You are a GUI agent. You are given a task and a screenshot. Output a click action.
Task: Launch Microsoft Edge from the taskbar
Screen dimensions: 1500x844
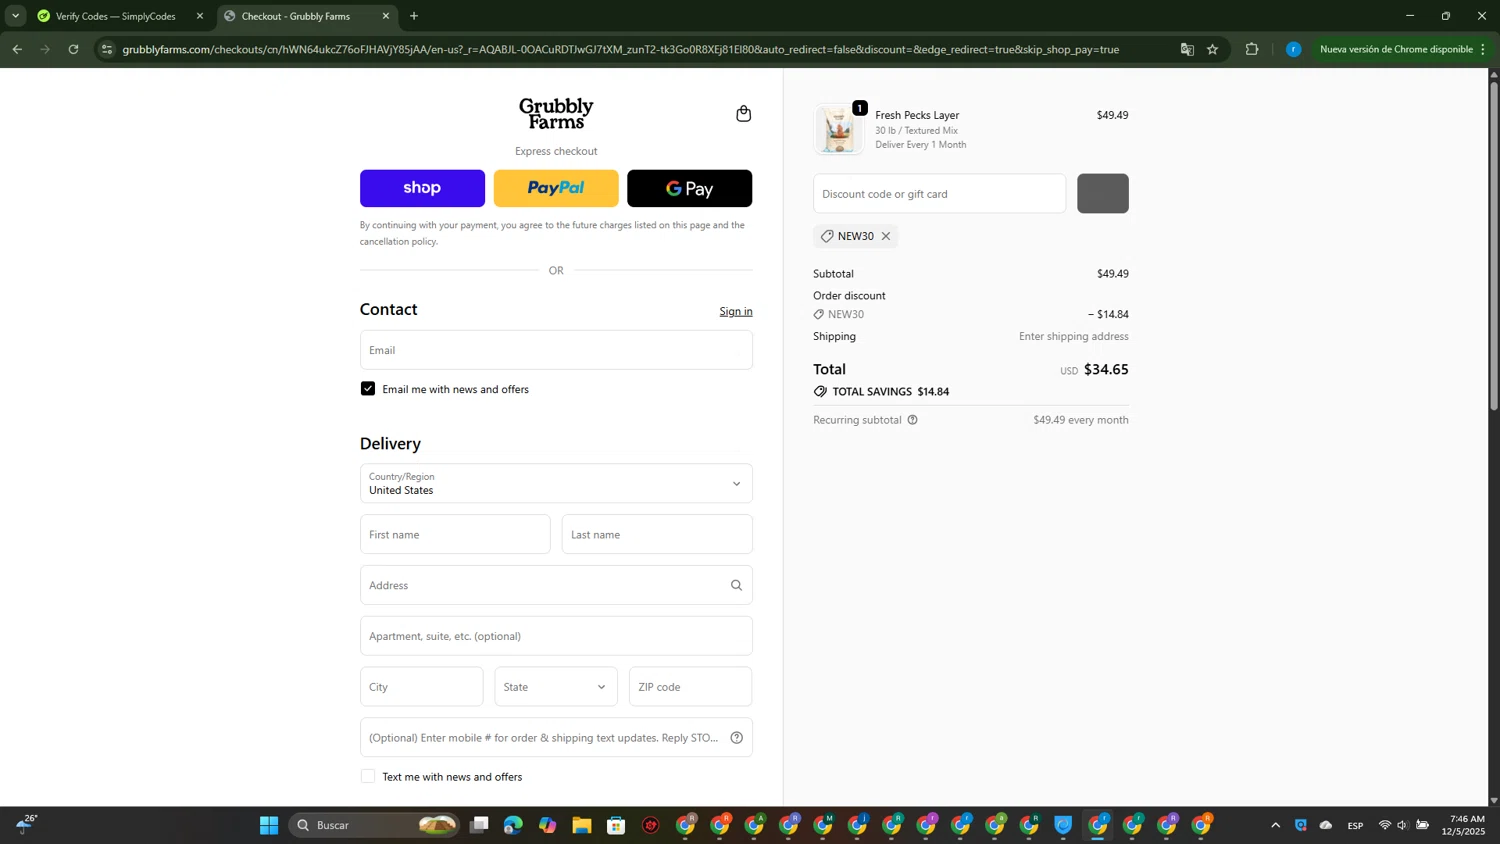point(513,825)
